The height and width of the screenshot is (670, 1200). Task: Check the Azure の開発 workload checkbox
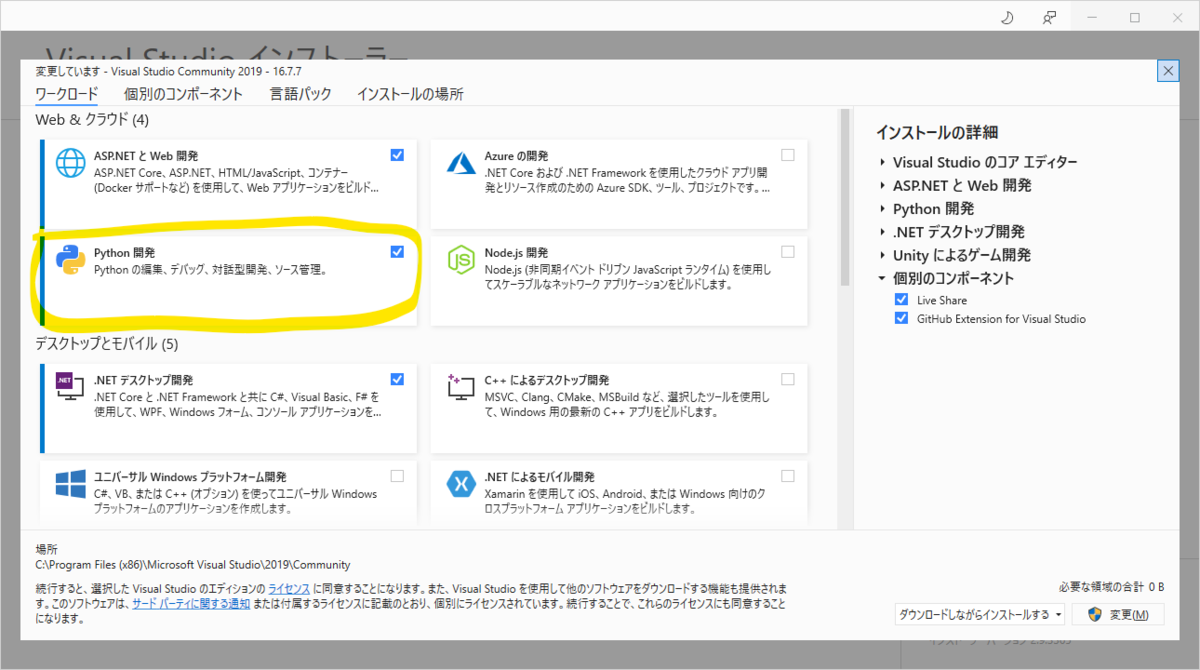788,155
